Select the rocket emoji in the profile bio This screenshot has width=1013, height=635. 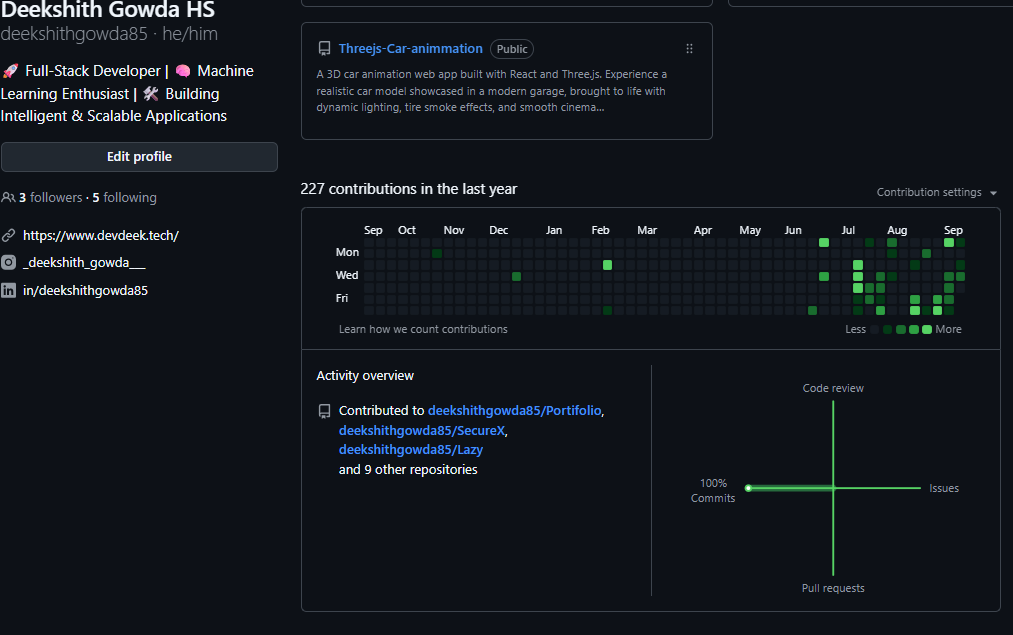[x=12, y=70]
